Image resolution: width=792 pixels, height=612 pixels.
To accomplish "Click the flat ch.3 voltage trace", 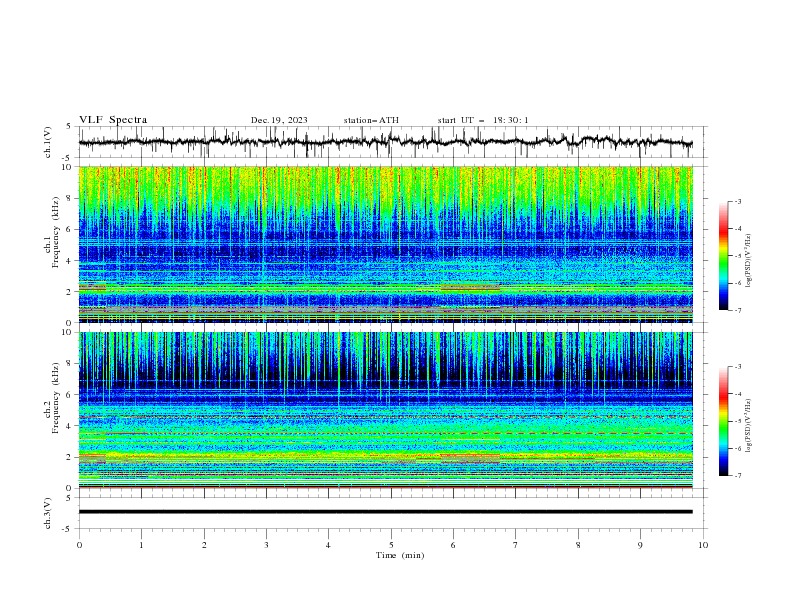I will [x=385, y=512].
